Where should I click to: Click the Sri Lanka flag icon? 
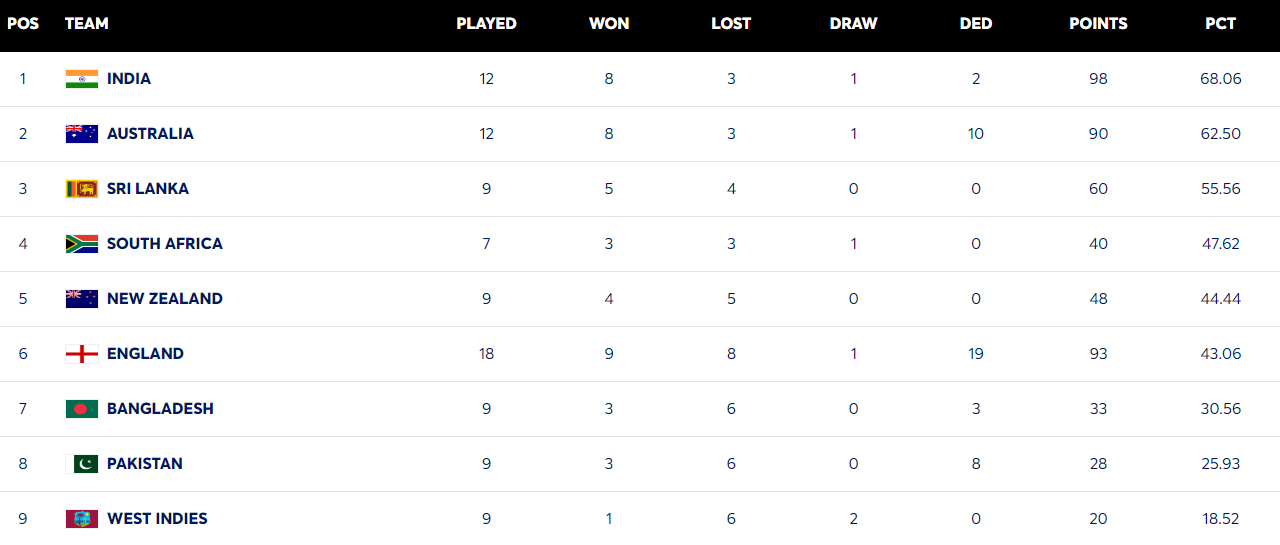click(82, 189)
